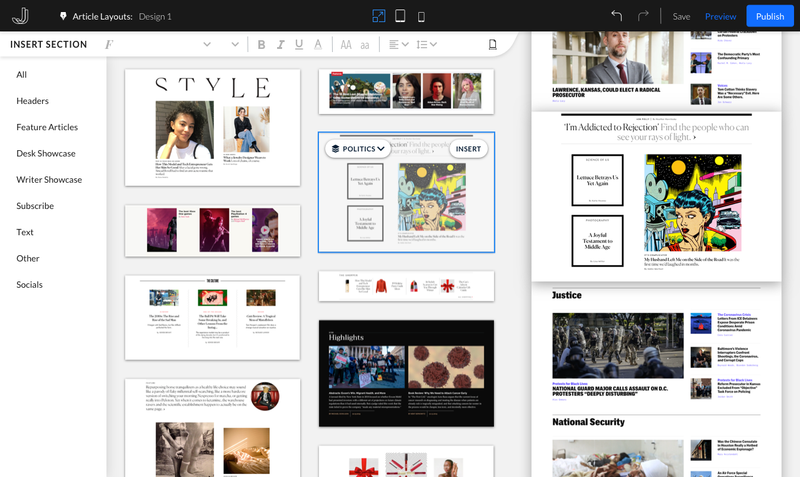The width and height of the screenshot is (800, 477).
Task: Open the National Guard Major headline
Action: click(x=610, y=391)
